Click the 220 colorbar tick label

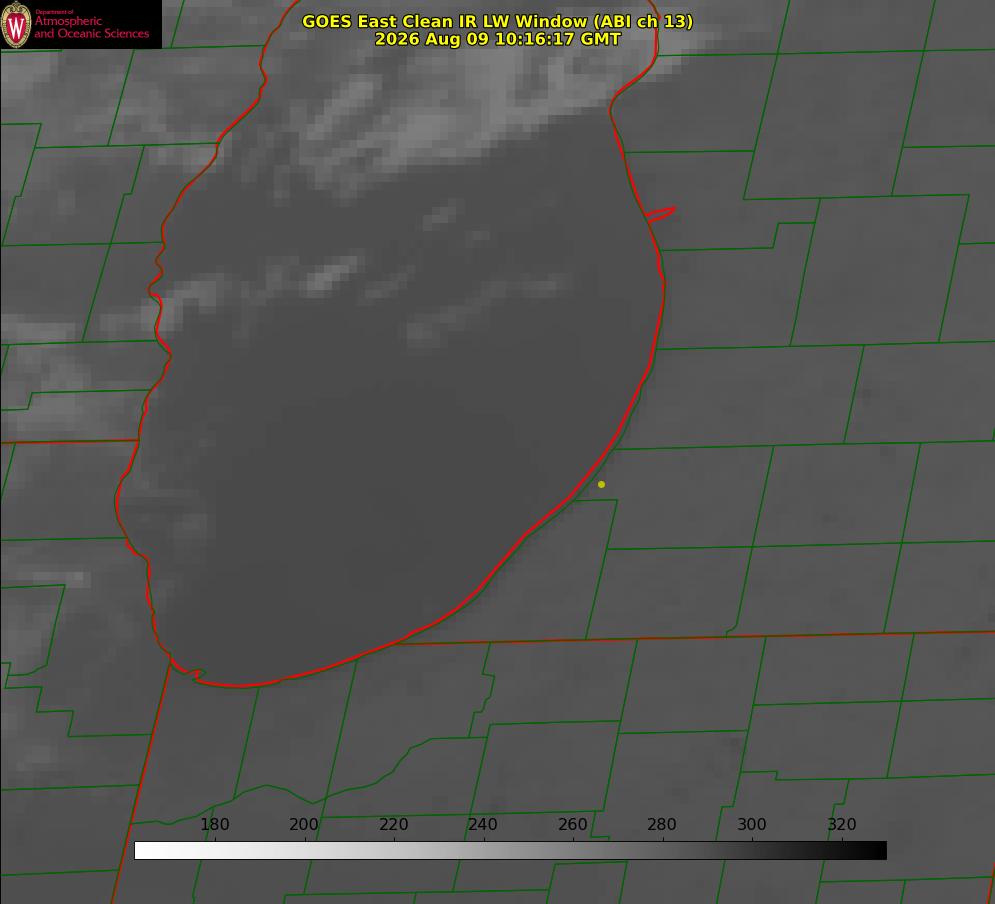click(x=393, y=824)
